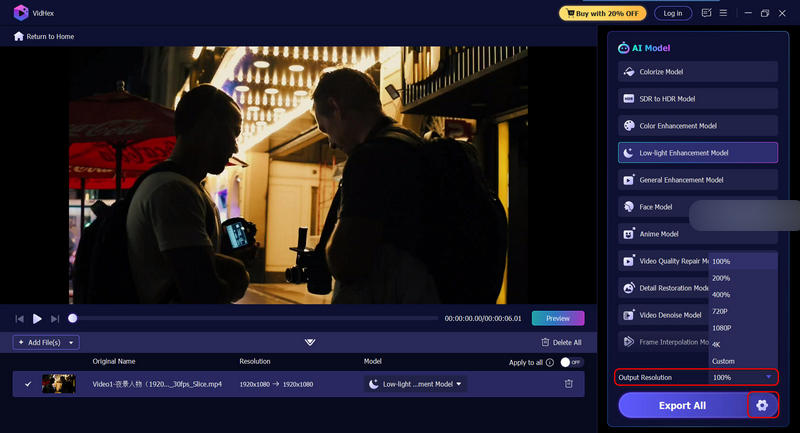Choose 720P in resolution list

click(743, 311)
